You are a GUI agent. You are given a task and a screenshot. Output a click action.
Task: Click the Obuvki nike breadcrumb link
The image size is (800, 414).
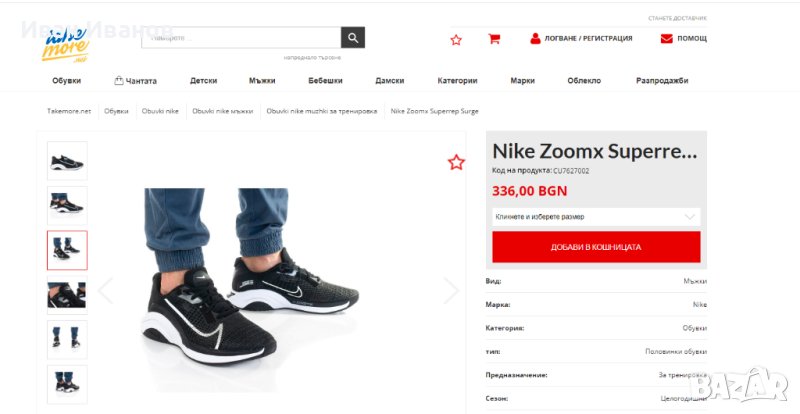(x=160, y=111)
